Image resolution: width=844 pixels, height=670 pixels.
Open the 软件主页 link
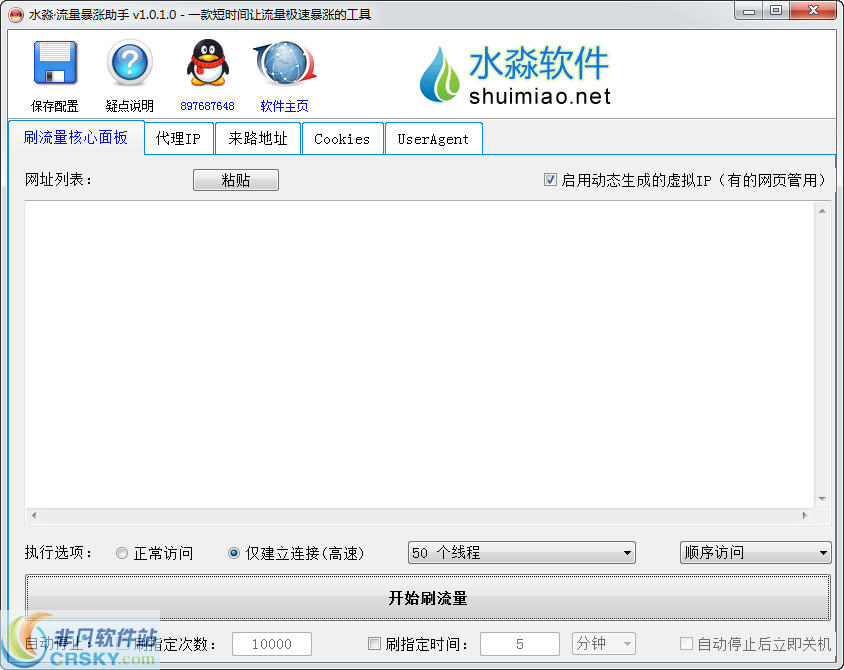[x=284, y=106]
